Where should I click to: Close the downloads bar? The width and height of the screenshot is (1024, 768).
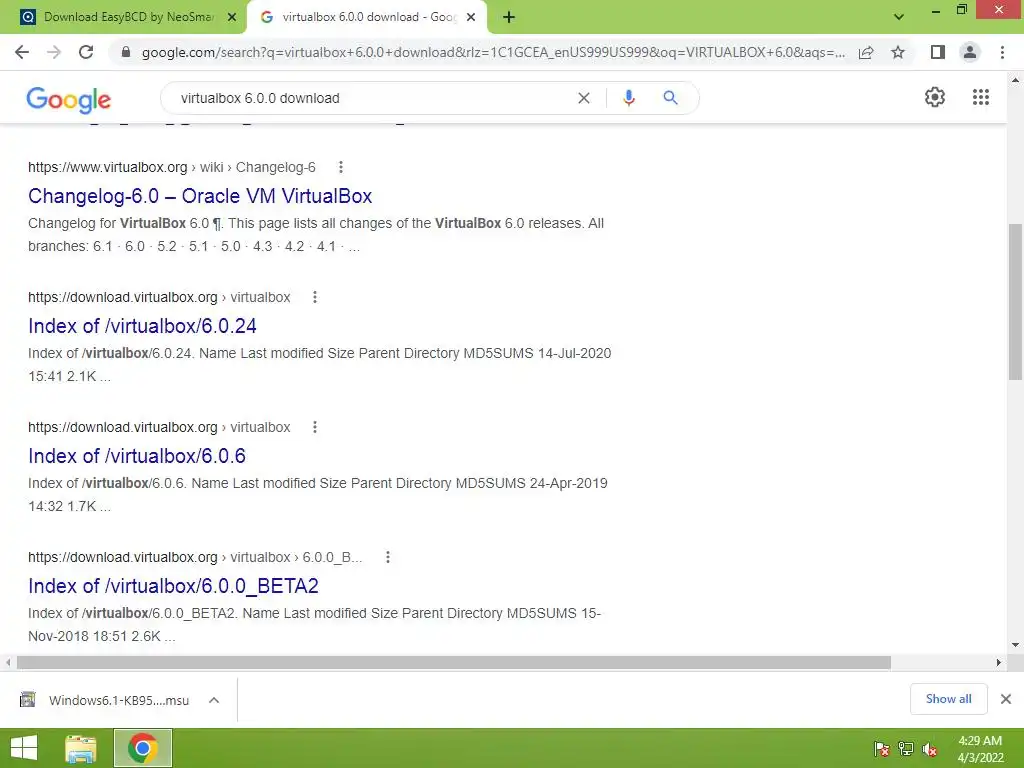click(x=1006, y=699)
